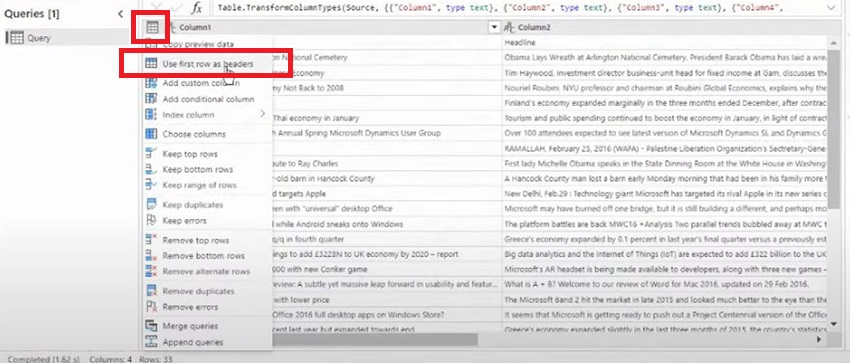Click the Add conditional column icon

point(151,99)
